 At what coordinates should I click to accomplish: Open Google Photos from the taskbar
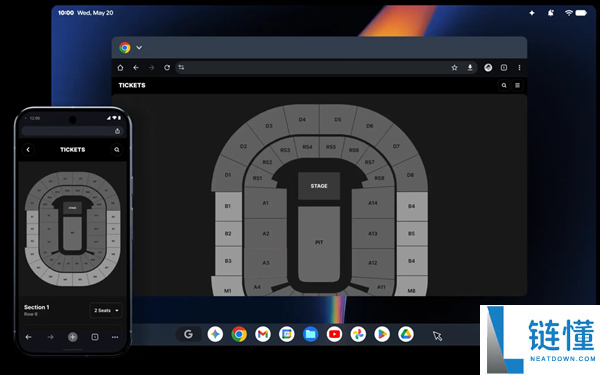pos(358,334)
